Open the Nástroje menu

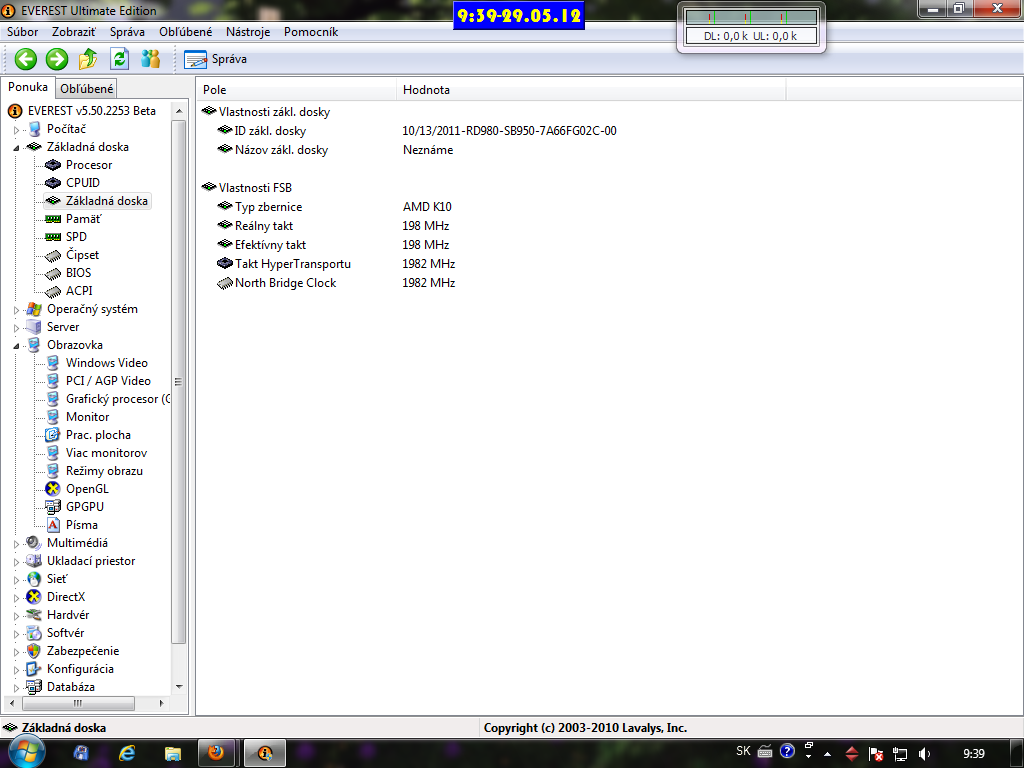pos(248,32)
